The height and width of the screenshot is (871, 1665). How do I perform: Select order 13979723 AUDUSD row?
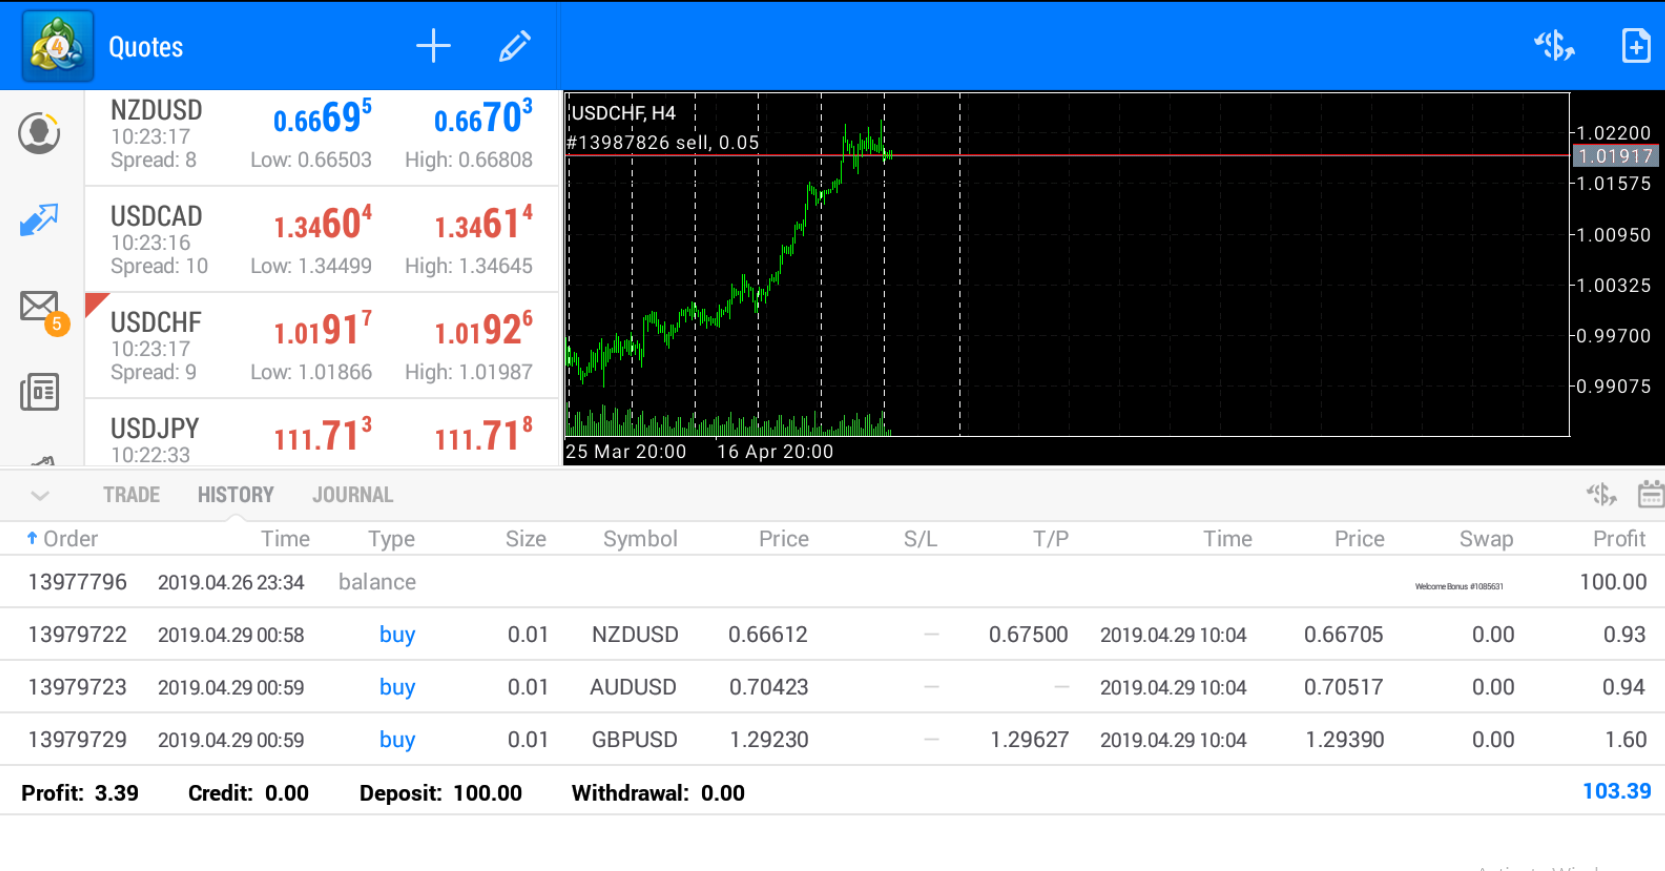tap(832, 687)
